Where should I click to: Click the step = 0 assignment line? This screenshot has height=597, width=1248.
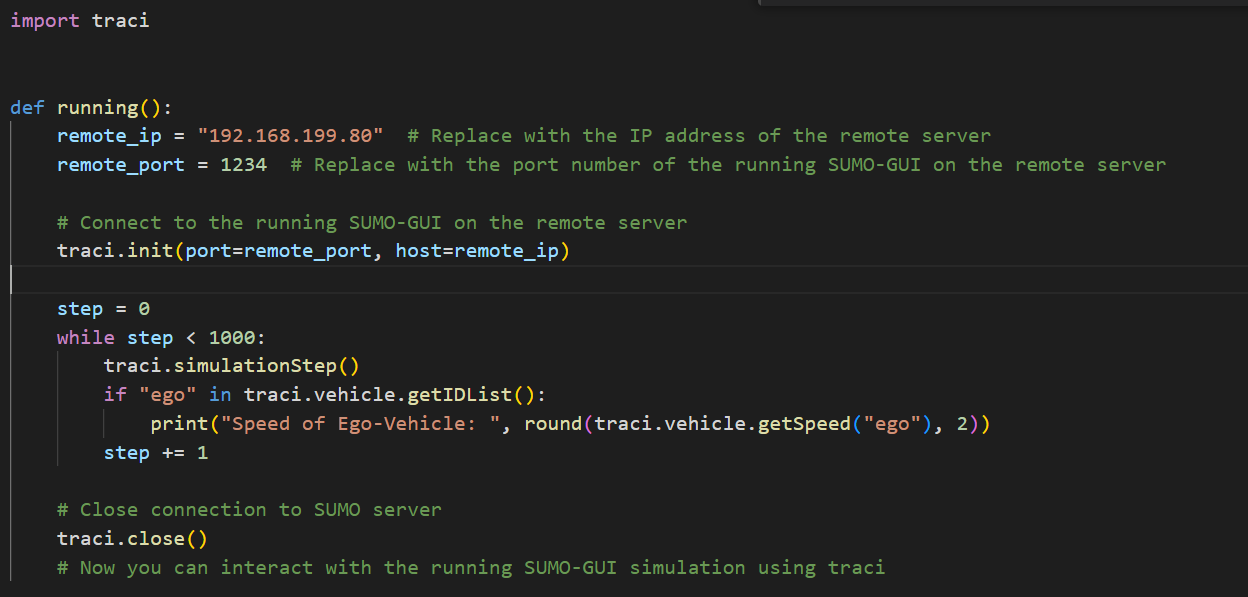(x=103, y=308)
